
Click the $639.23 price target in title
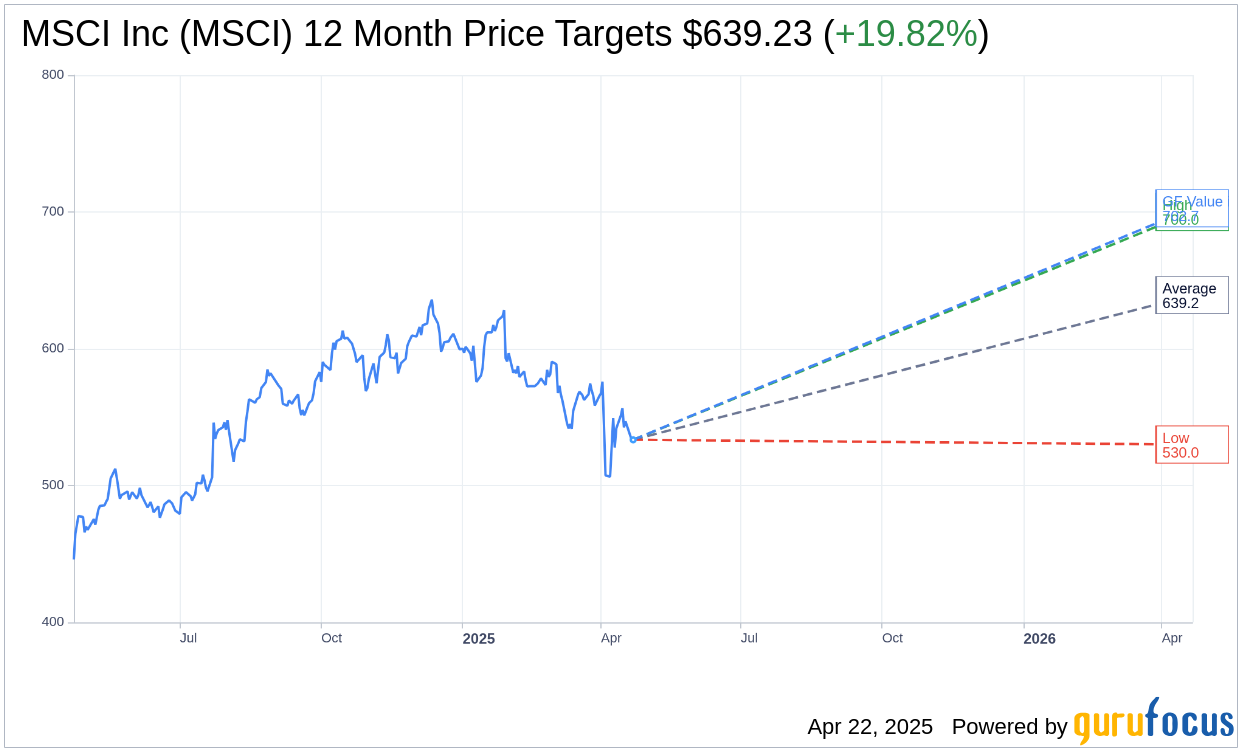(x=747, y=34)
